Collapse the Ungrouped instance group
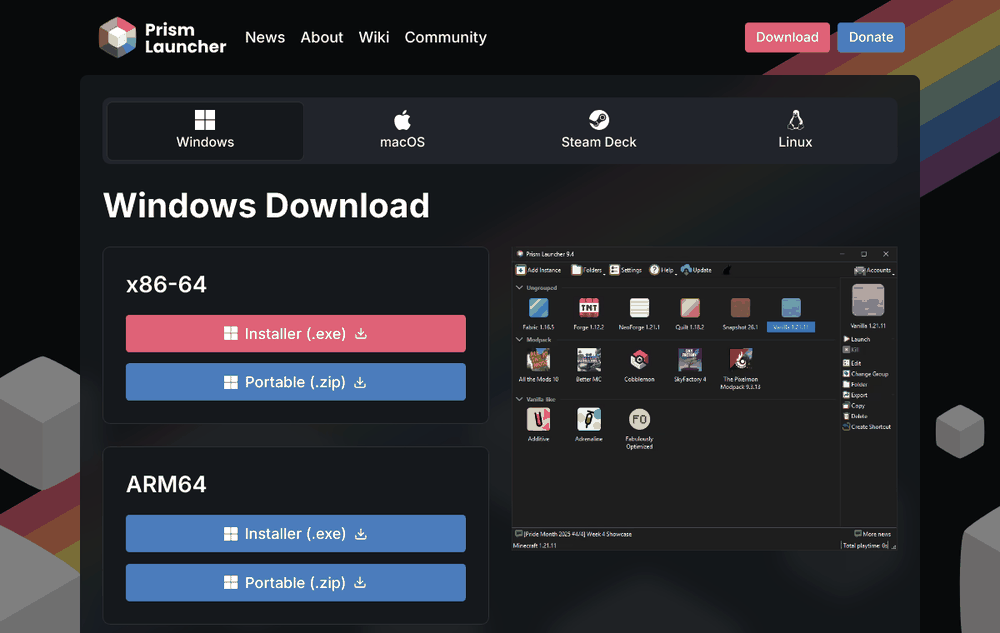Screen dimensions: 1000x633 tap(519, 287)
